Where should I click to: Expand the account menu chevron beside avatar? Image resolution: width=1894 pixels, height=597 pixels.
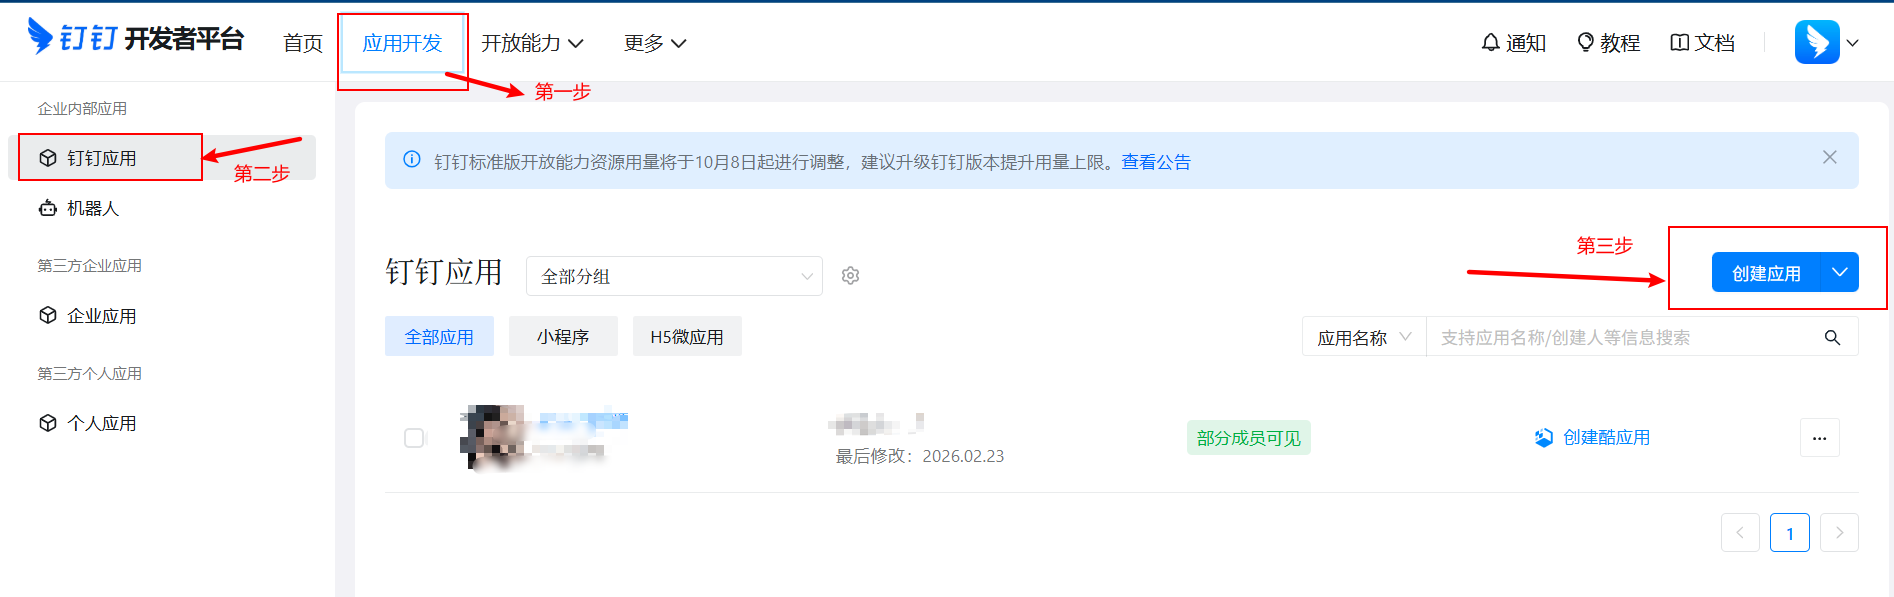coord(1852,43)
